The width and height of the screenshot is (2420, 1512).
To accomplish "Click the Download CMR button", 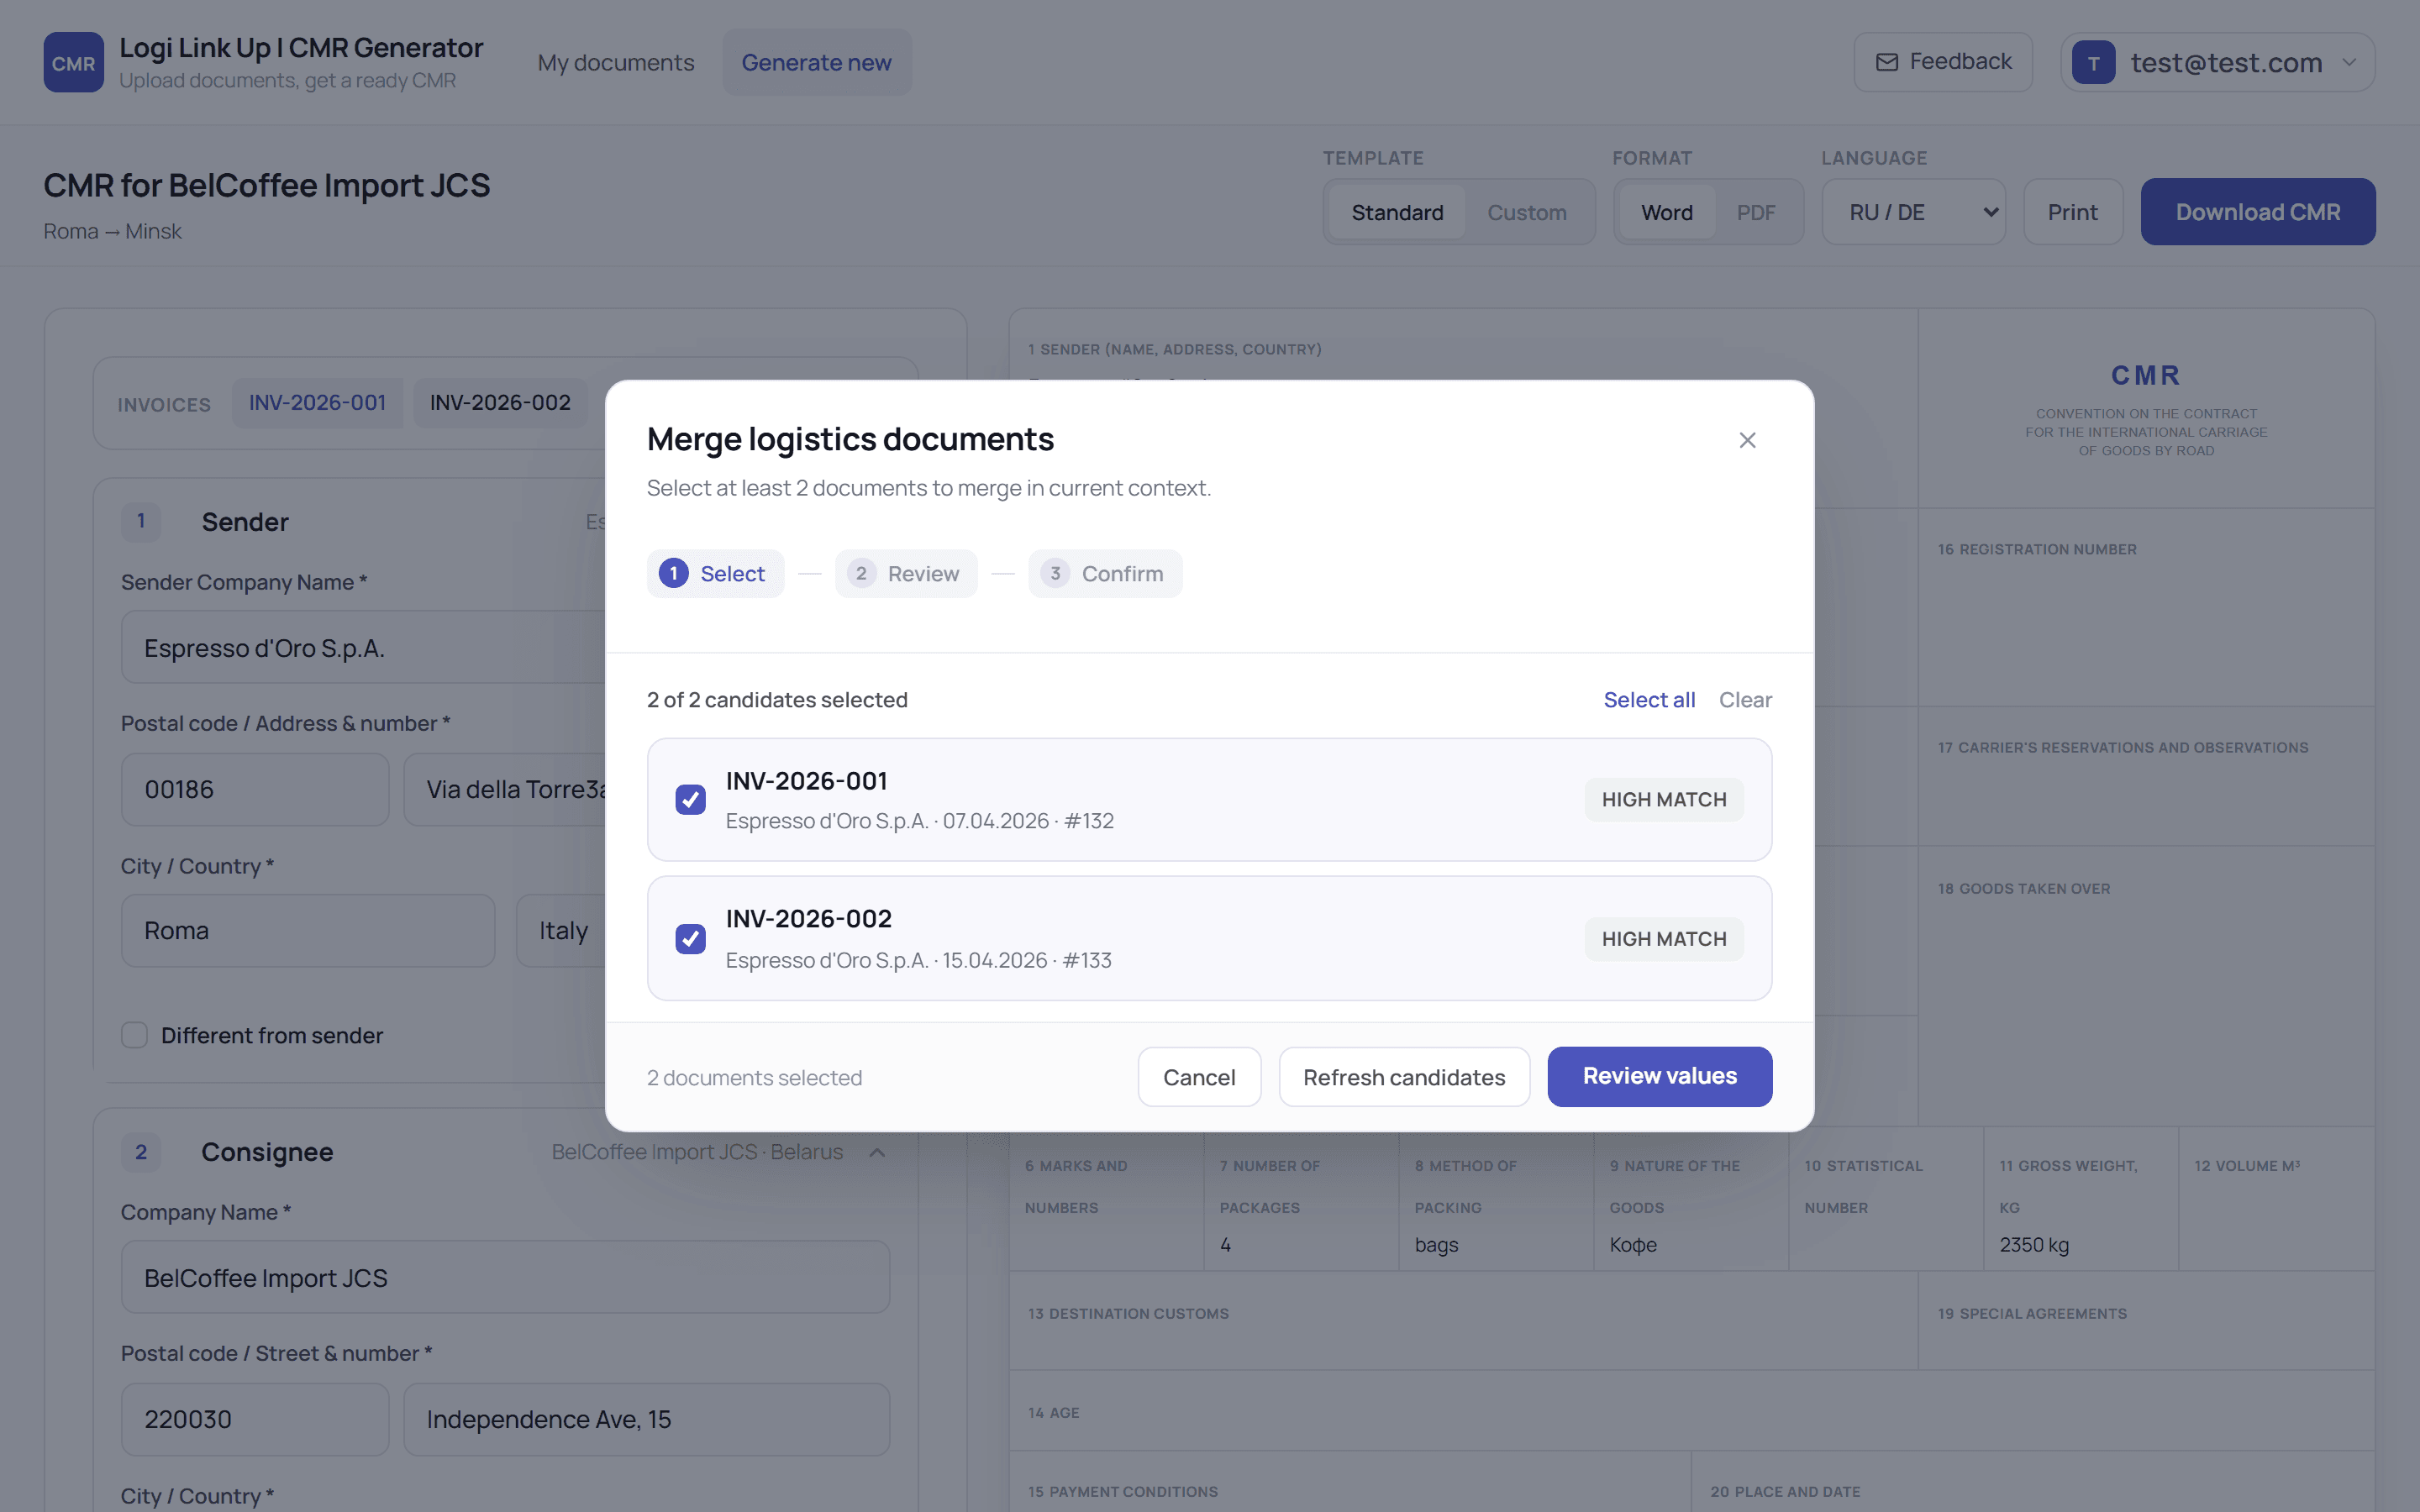I will pyautogui.click(x=2258, y=212).
